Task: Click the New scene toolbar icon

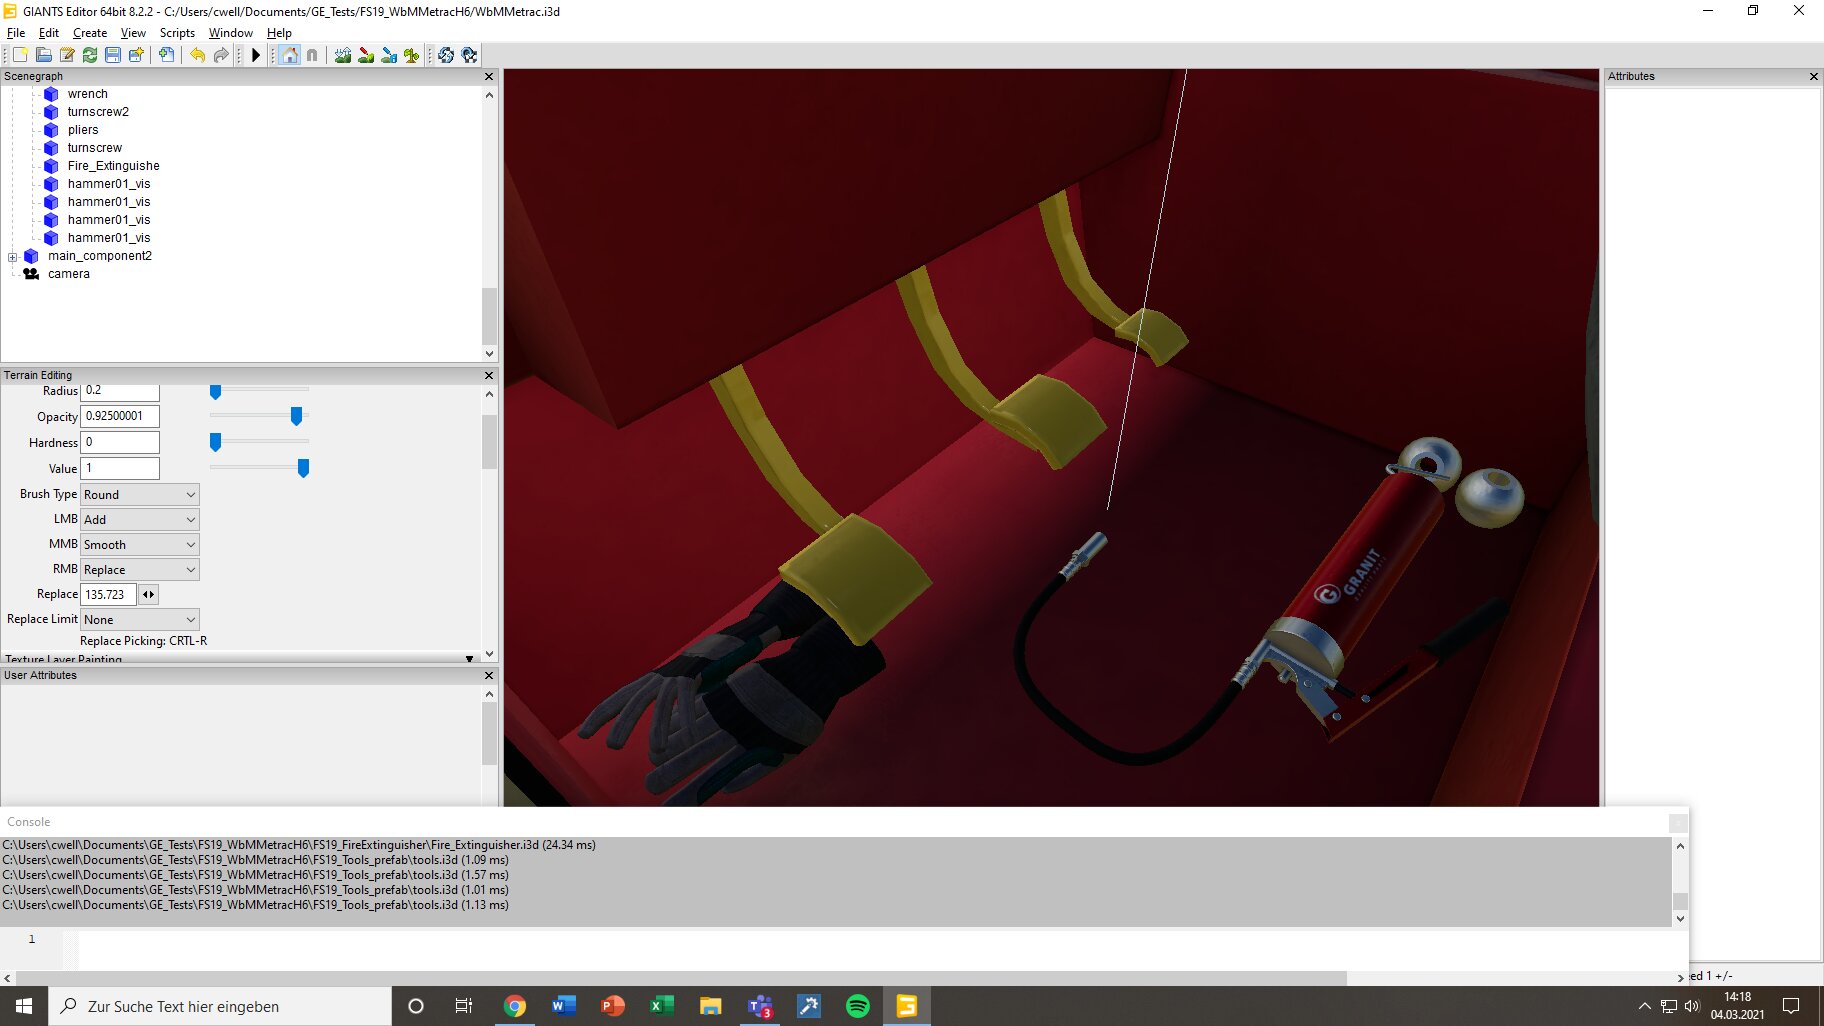Action: tap(20, 55)
